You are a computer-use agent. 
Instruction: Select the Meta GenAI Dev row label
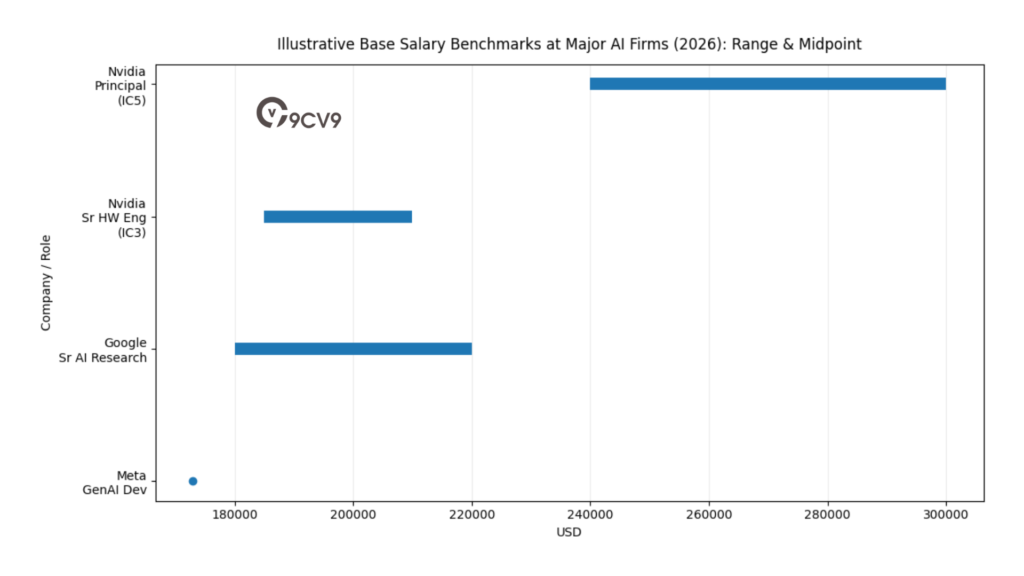pyautogui.click(x=113, y=483)
